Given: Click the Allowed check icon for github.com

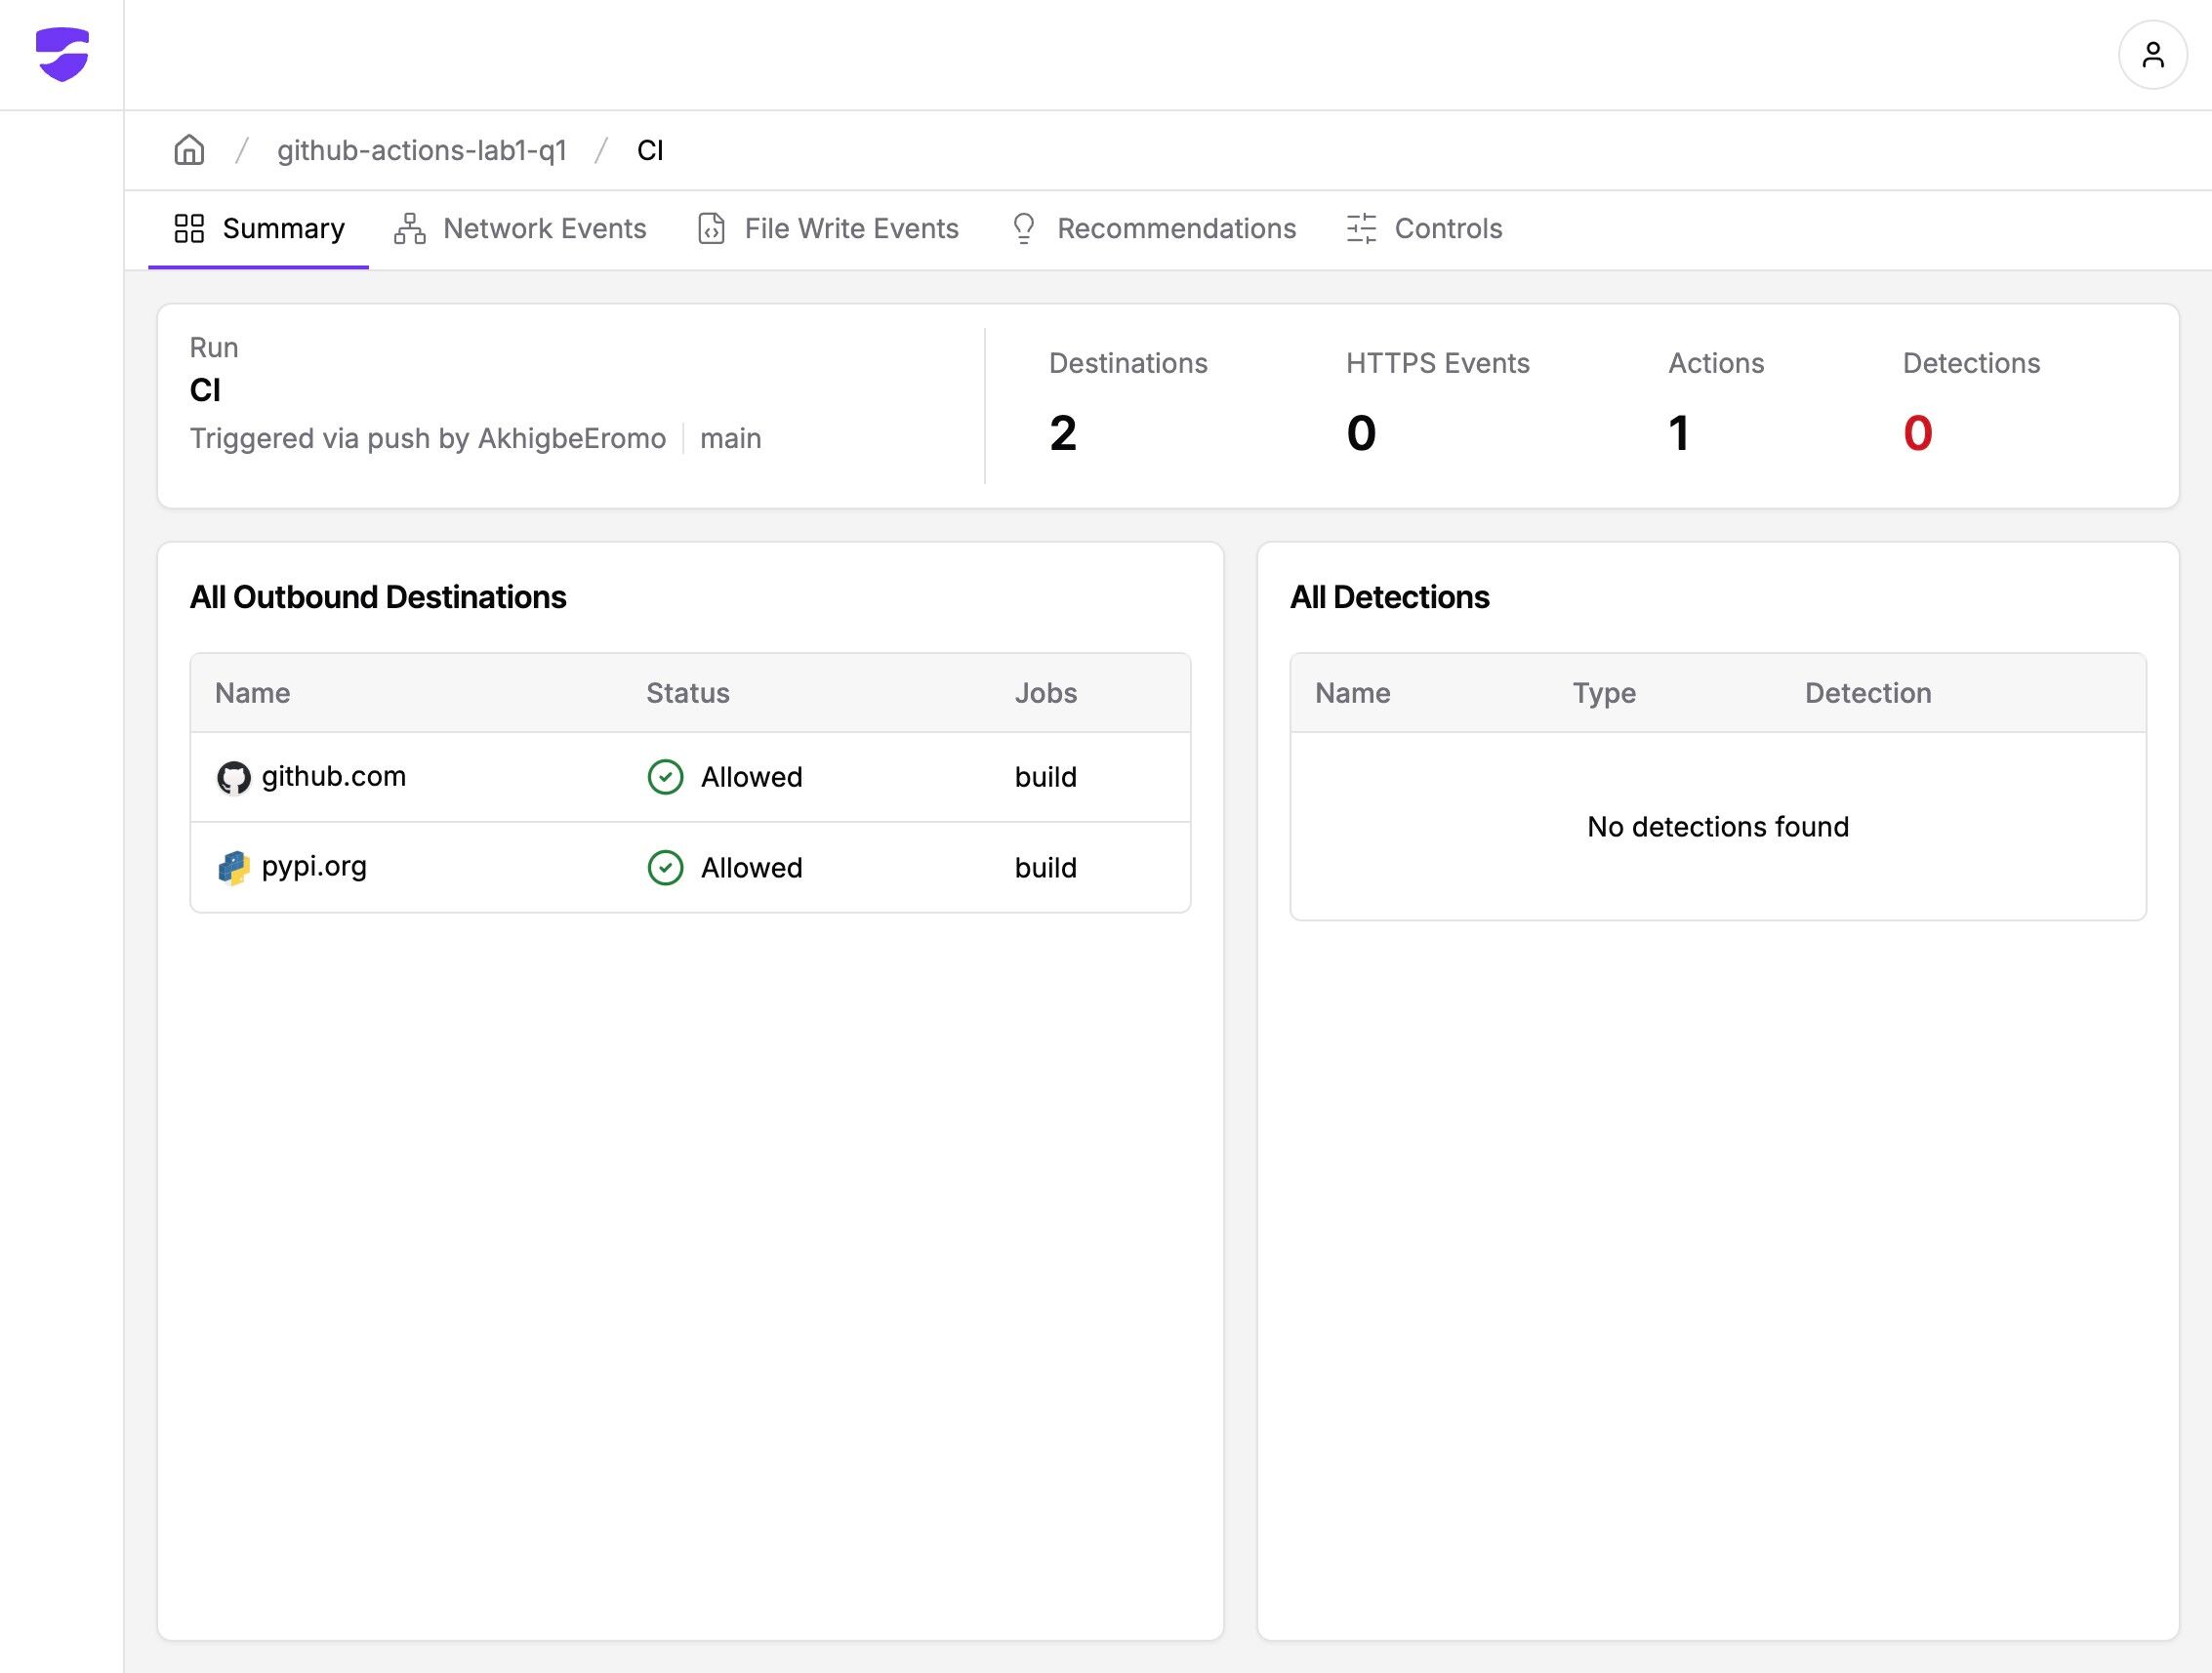Looking at the screenshot, I should [666, 777].
